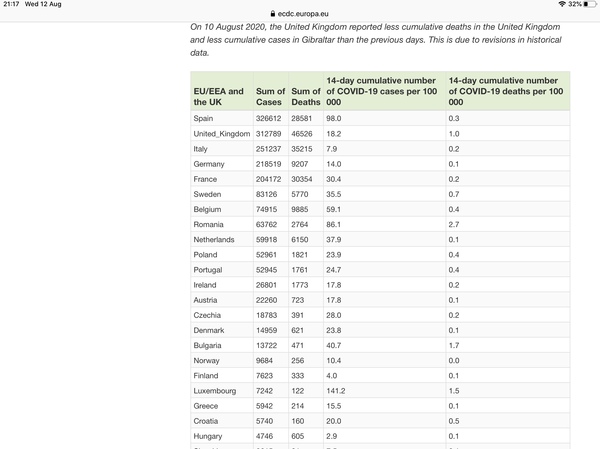Click the 'EU/EEA and the UK' header
600x449 pixels.
point(222,91)
